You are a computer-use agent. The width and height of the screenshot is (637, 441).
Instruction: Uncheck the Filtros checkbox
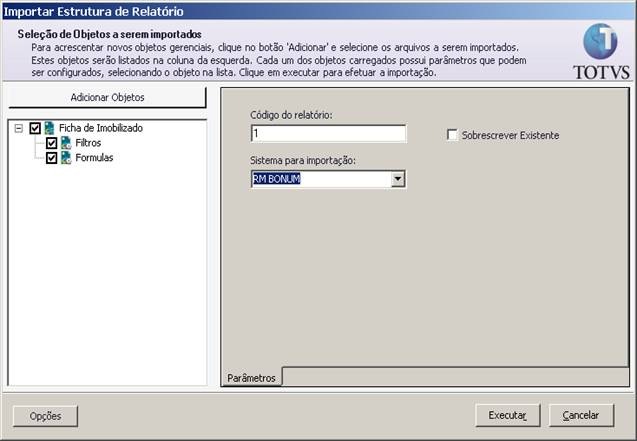52,143
